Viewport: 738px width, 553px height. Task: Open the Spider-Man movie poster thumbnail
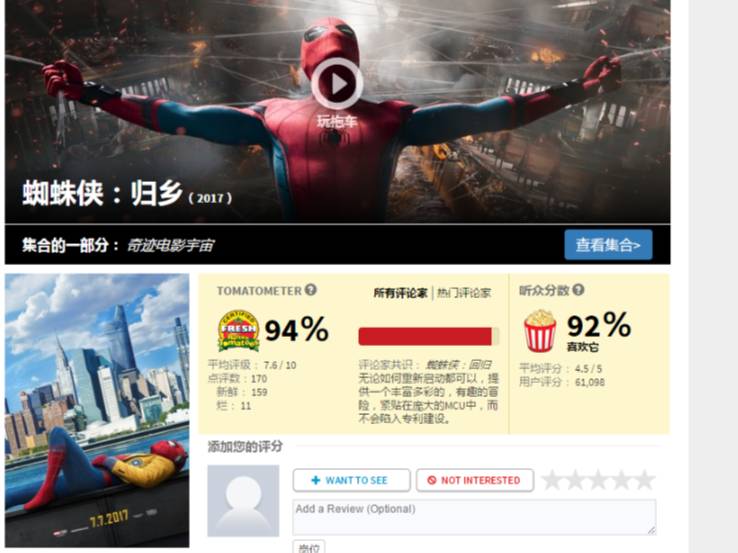pyautogui.click(x=97, y=410)
